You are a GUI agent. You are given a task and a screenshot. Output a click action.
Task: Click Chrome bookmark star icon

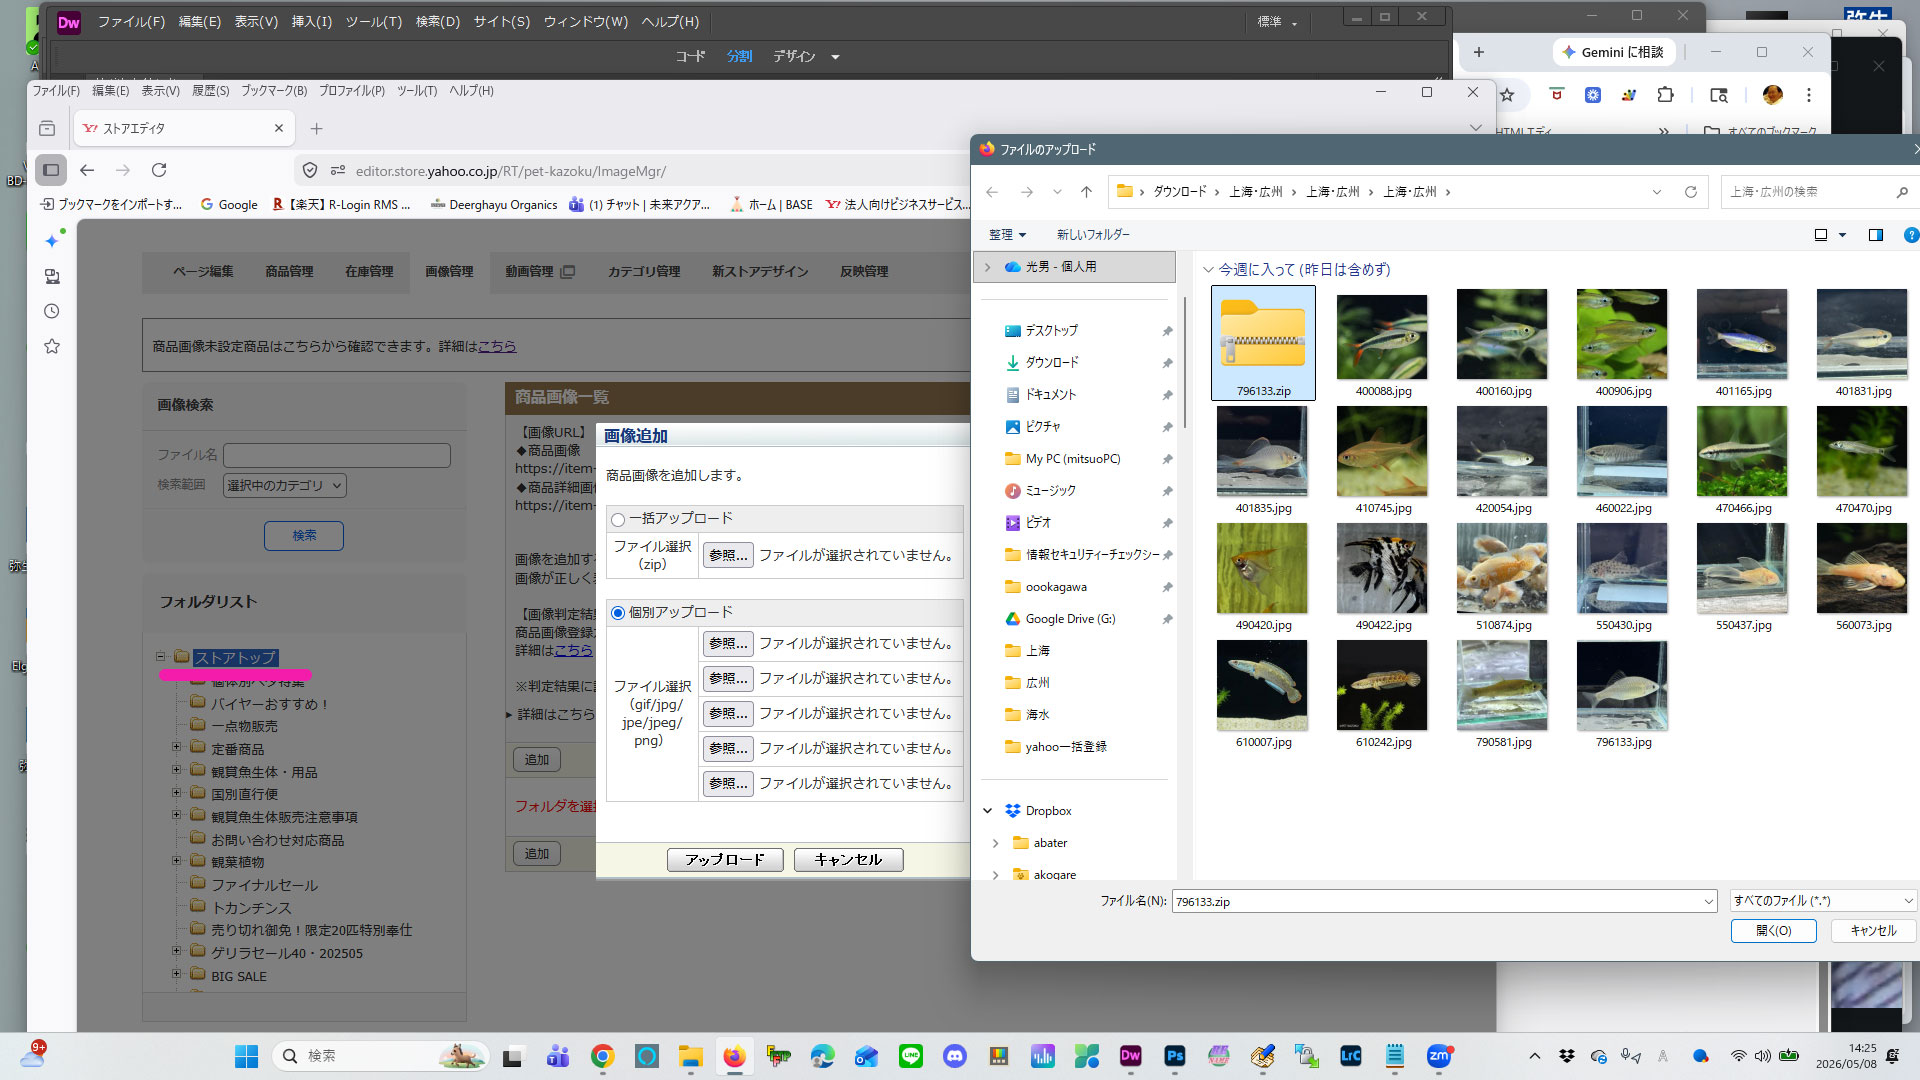click(x=1507, y=95)
